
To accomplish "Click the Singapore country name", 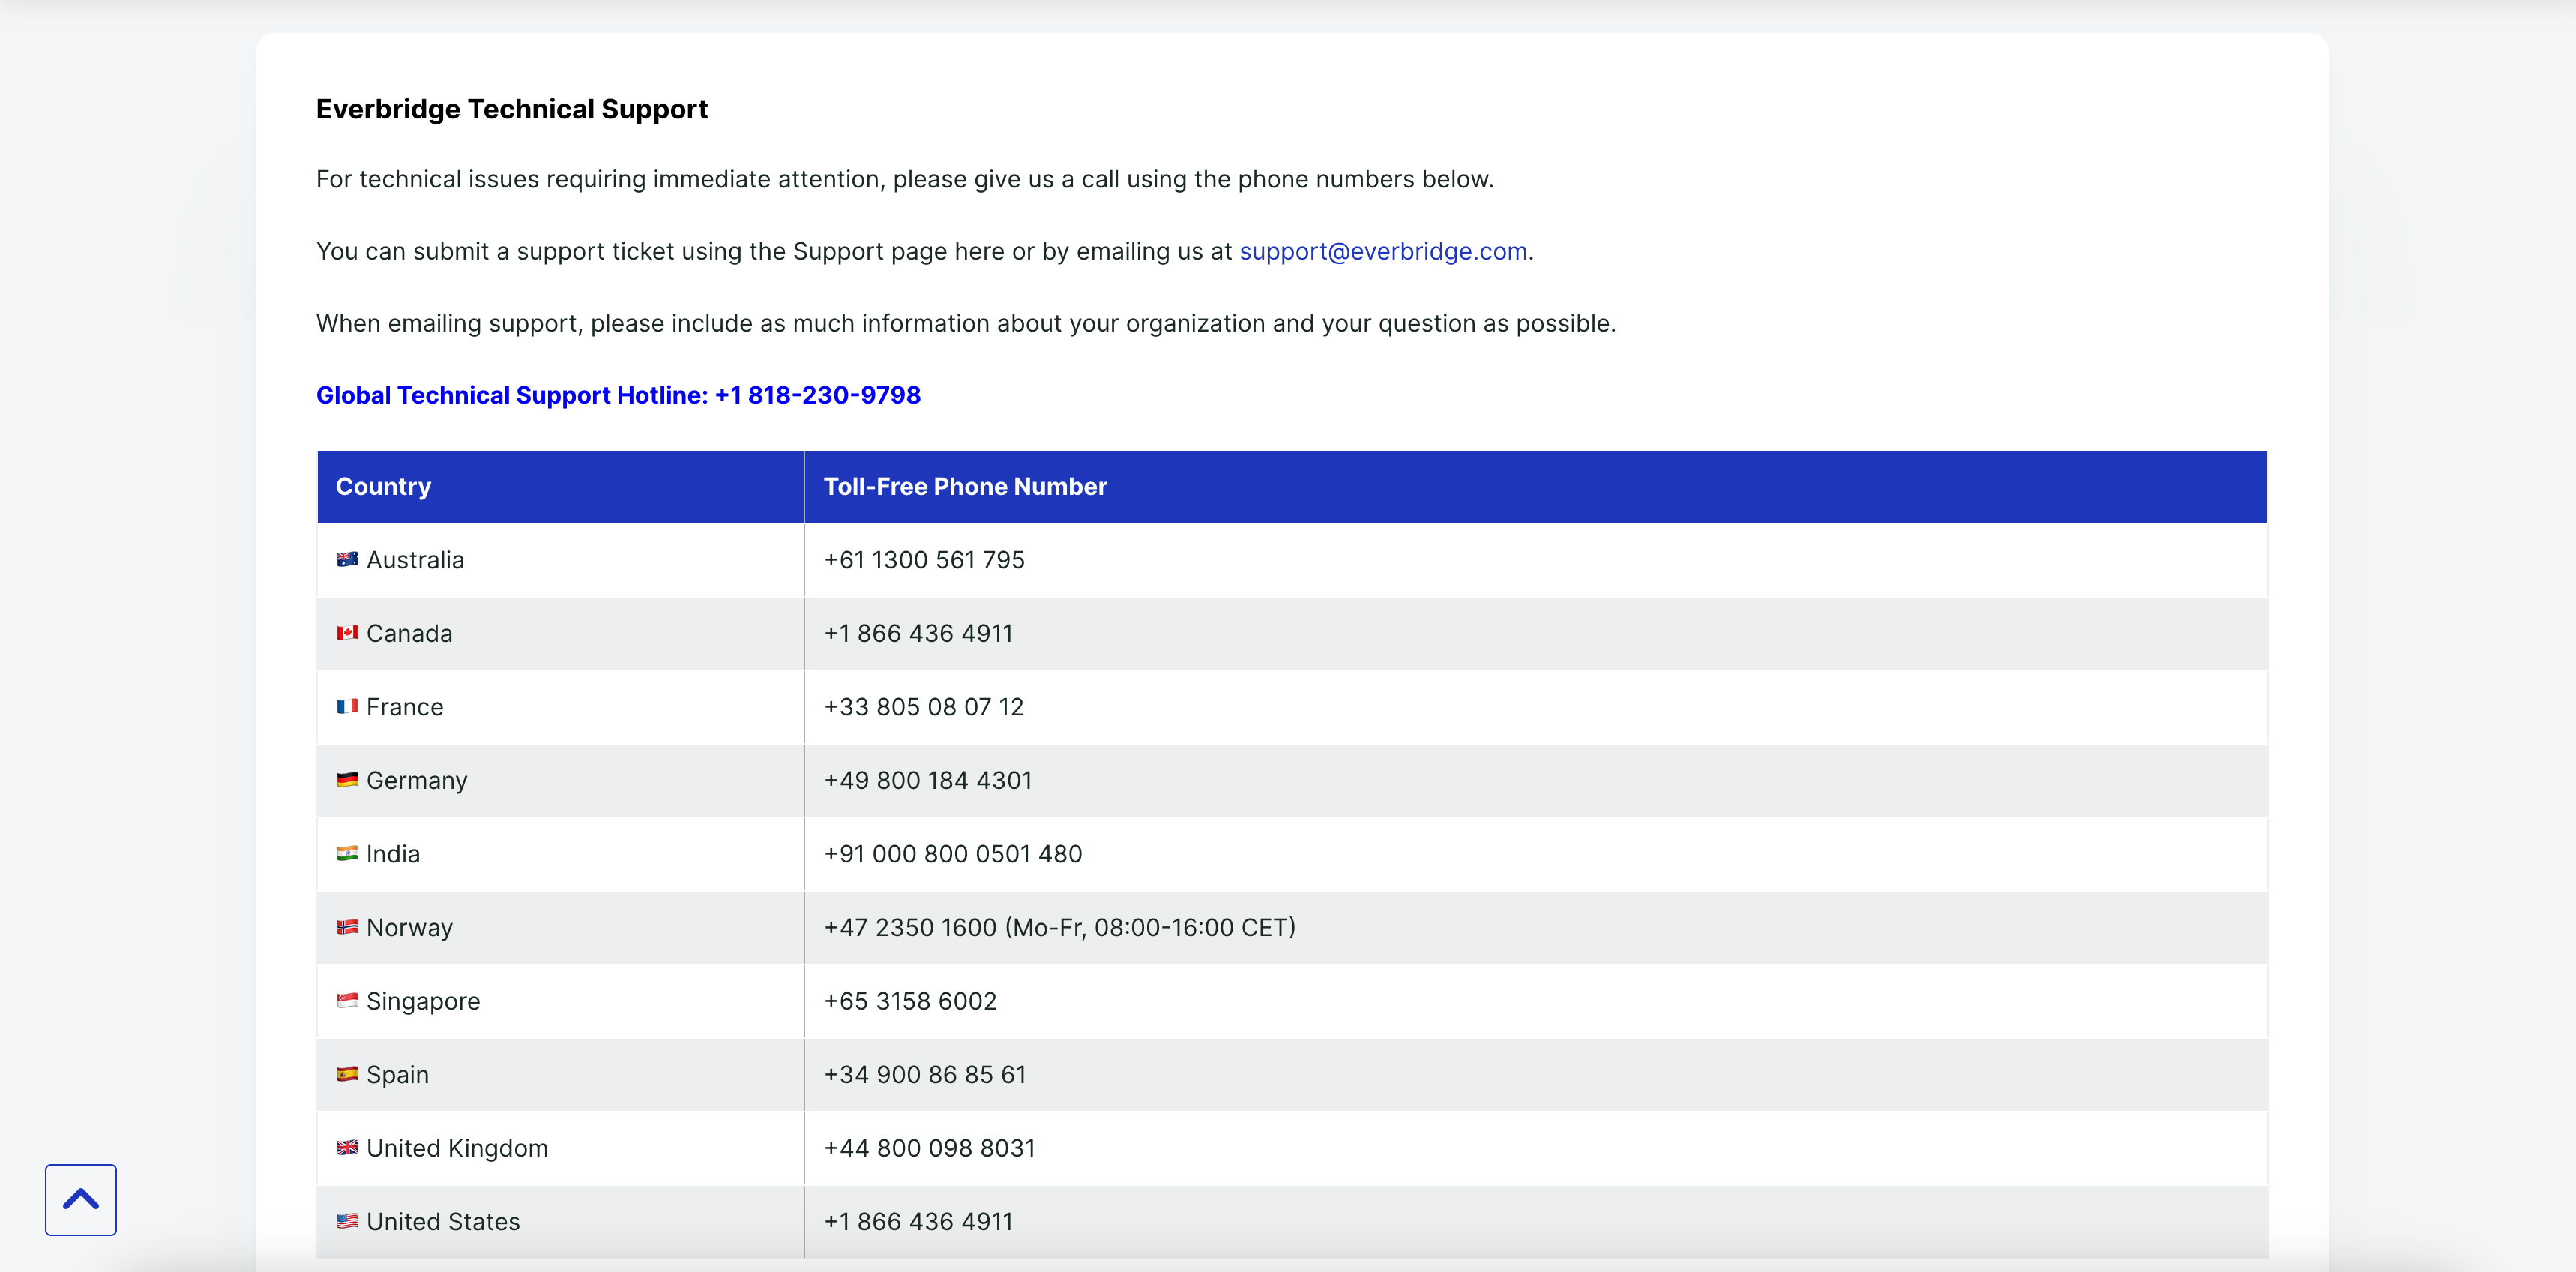I will coord(423,1001).
